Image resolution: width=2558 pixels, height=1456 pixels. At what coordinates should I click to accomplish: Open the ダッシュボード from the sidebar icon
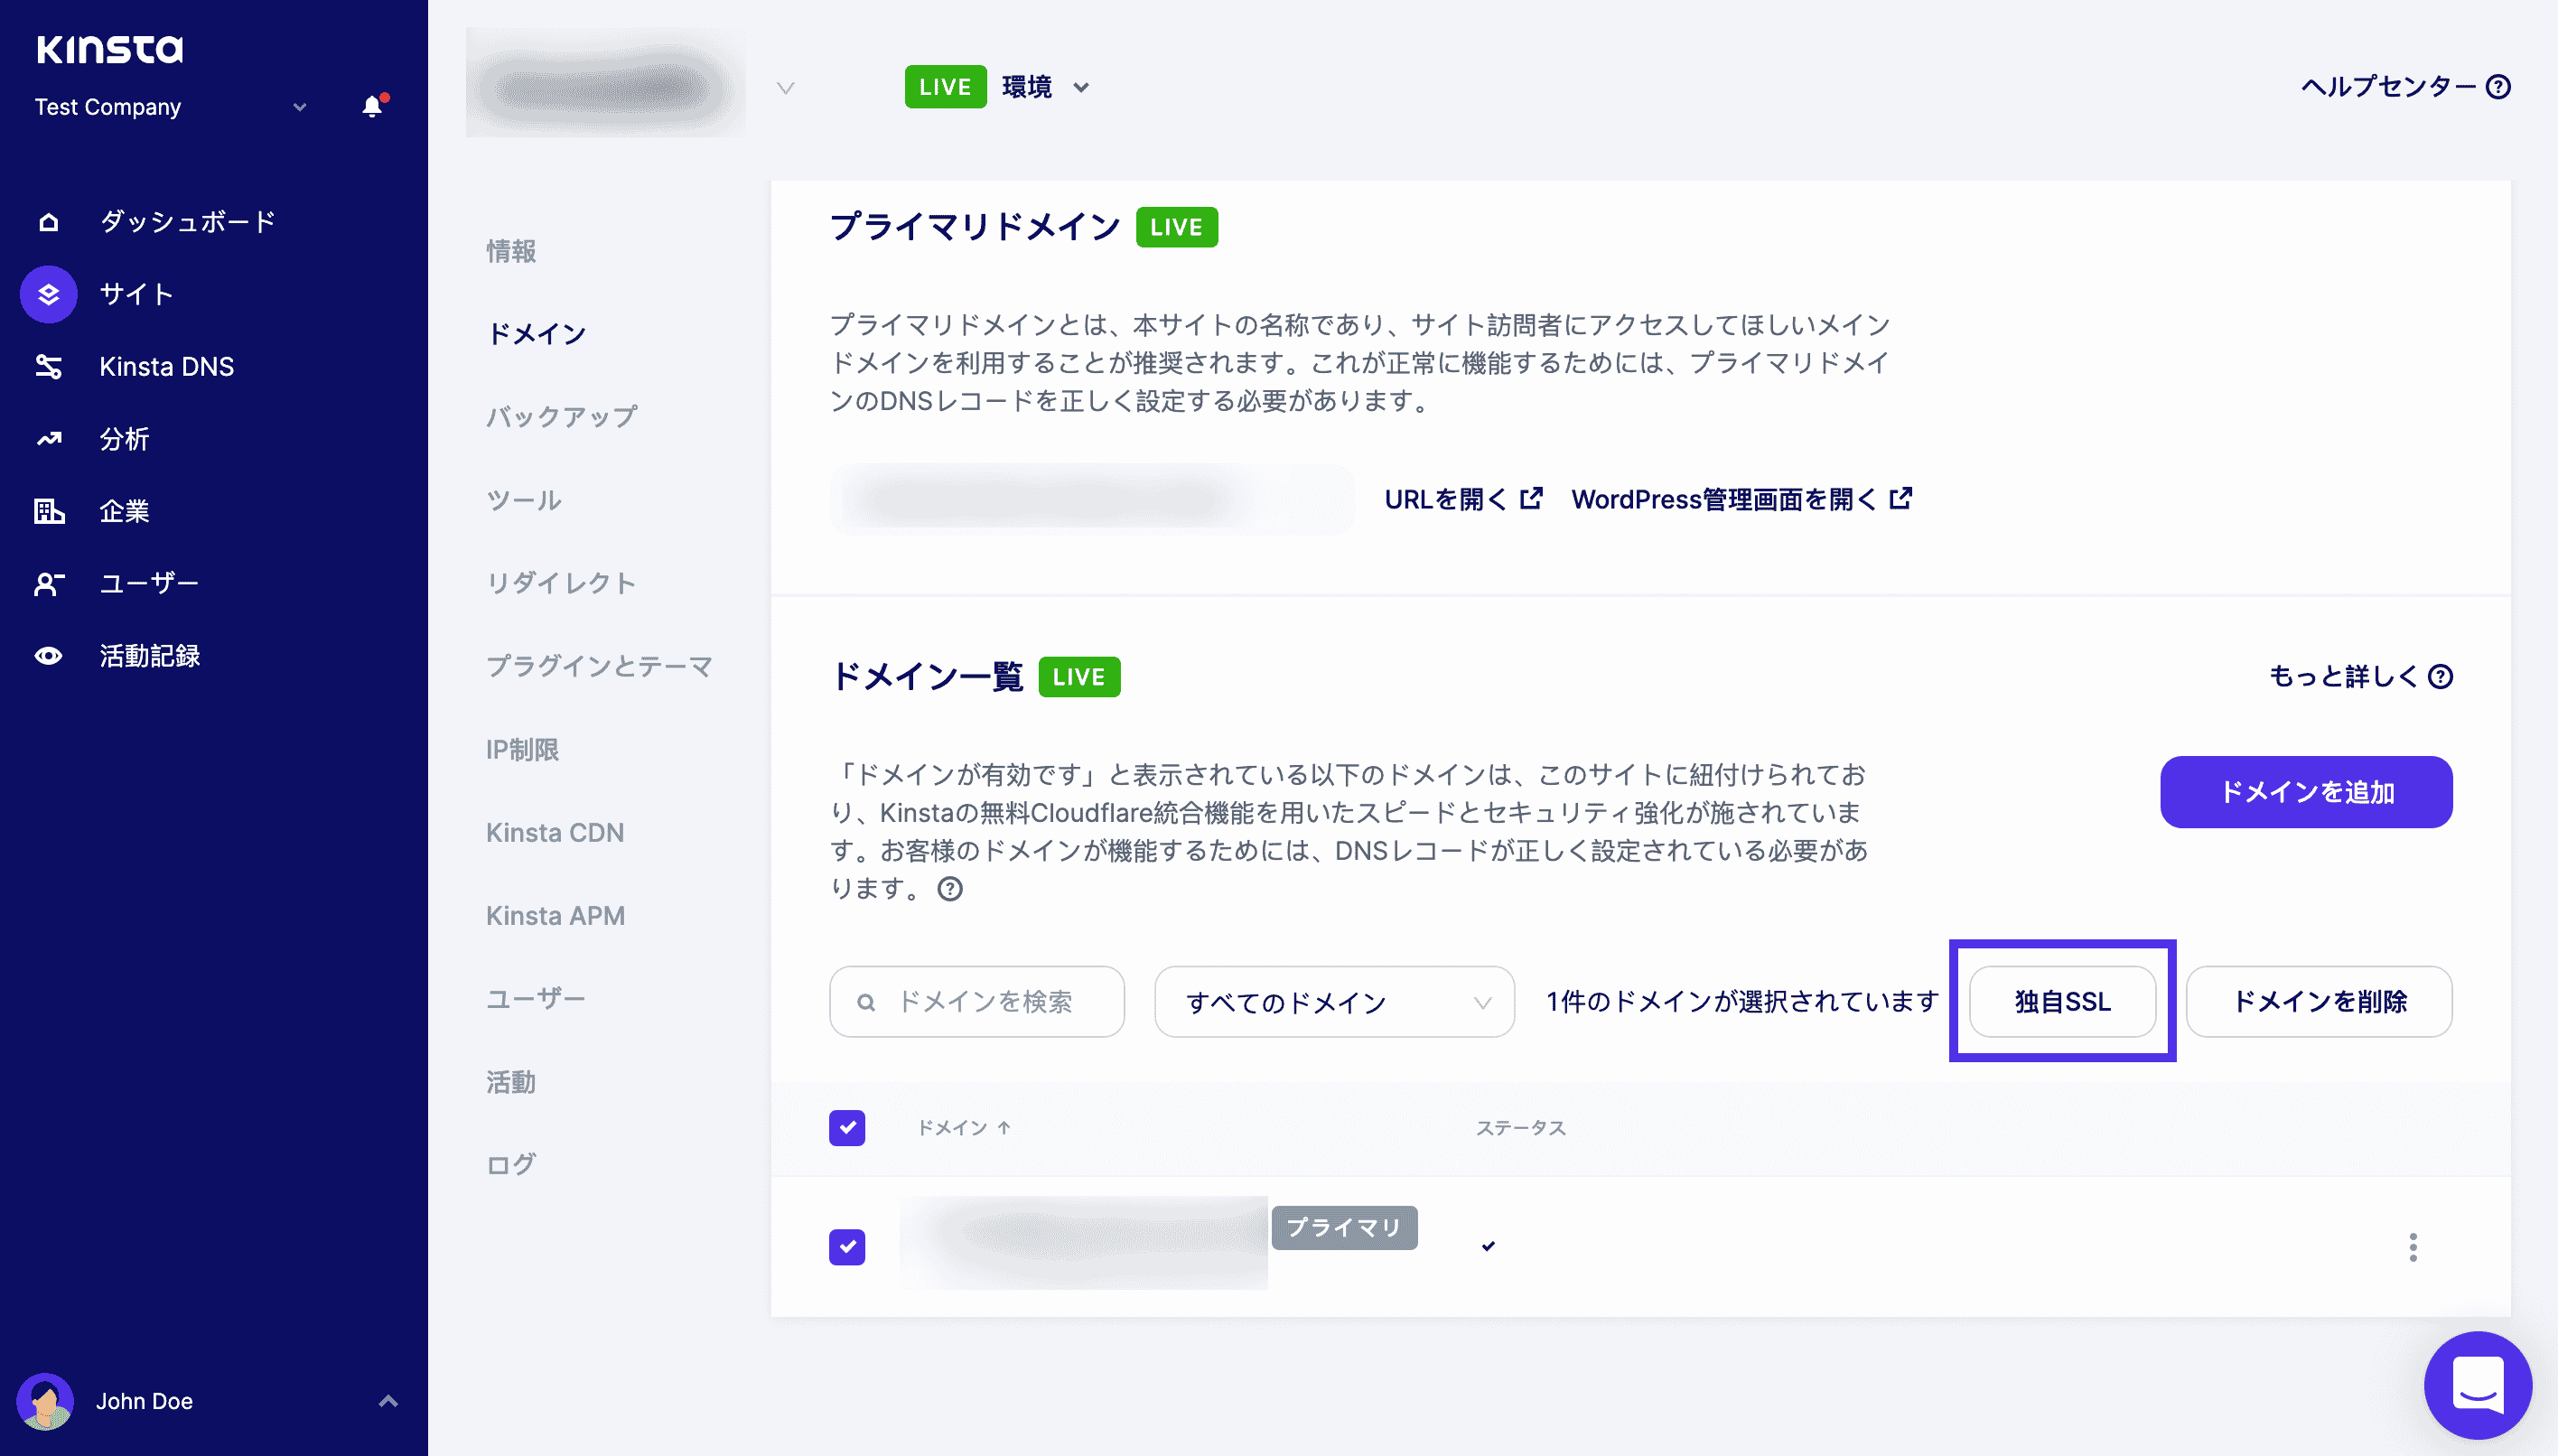pos(48,221)
